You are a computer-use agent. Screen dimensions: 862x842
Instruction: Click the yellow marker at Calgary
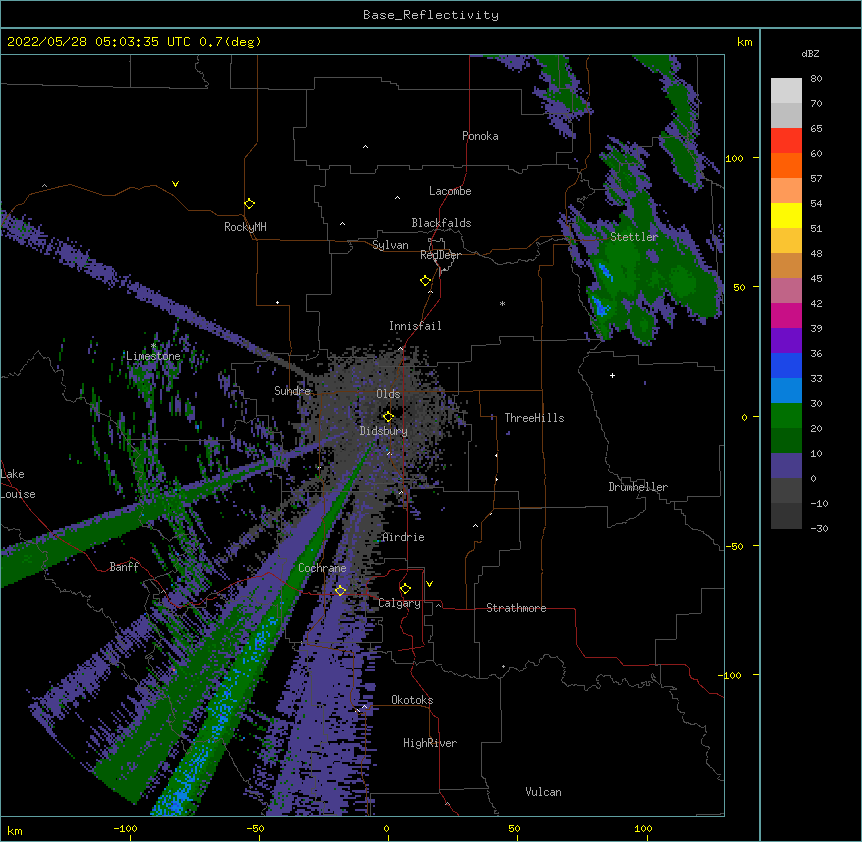[406, 589]
